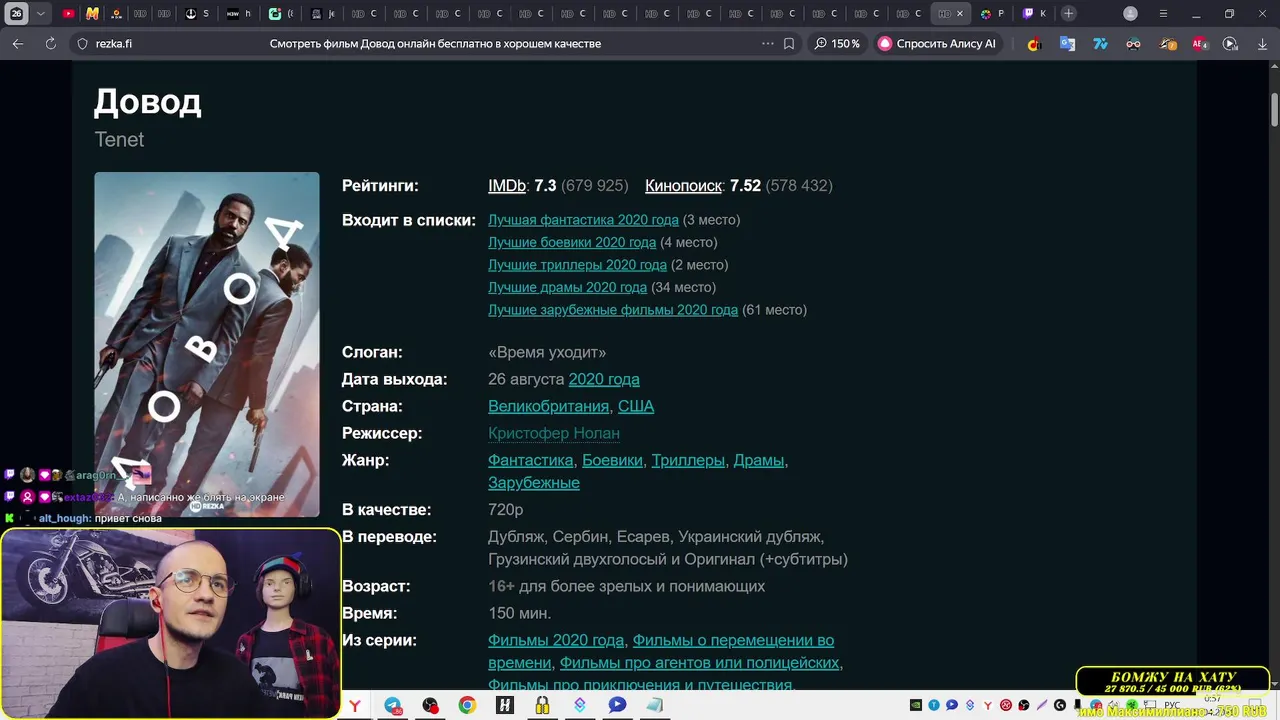1280x720 pixels.
Task: Expand the tab list chevron dropdown
Action: tap(41, 14)
